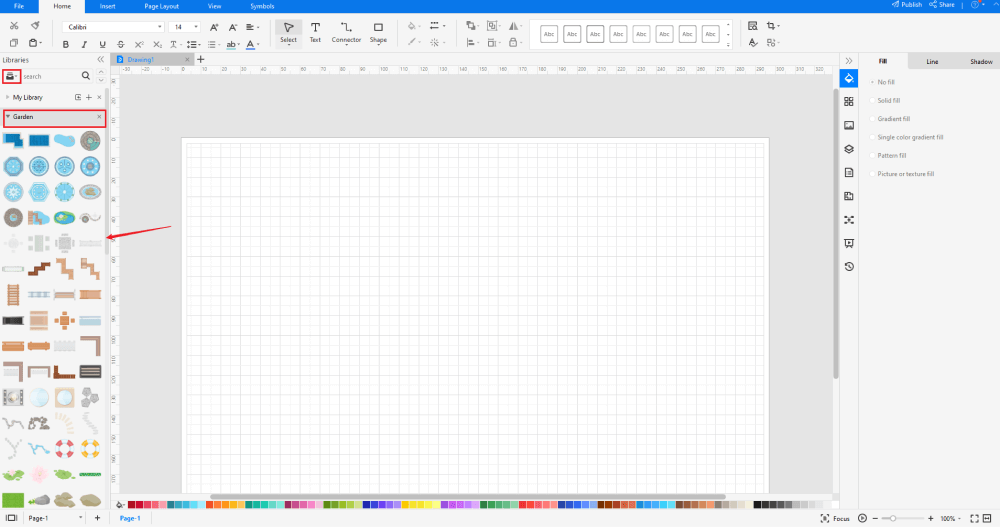1000x527 pixels.
Task: Select Picture or texture fill option
Action: pos(902,174)
